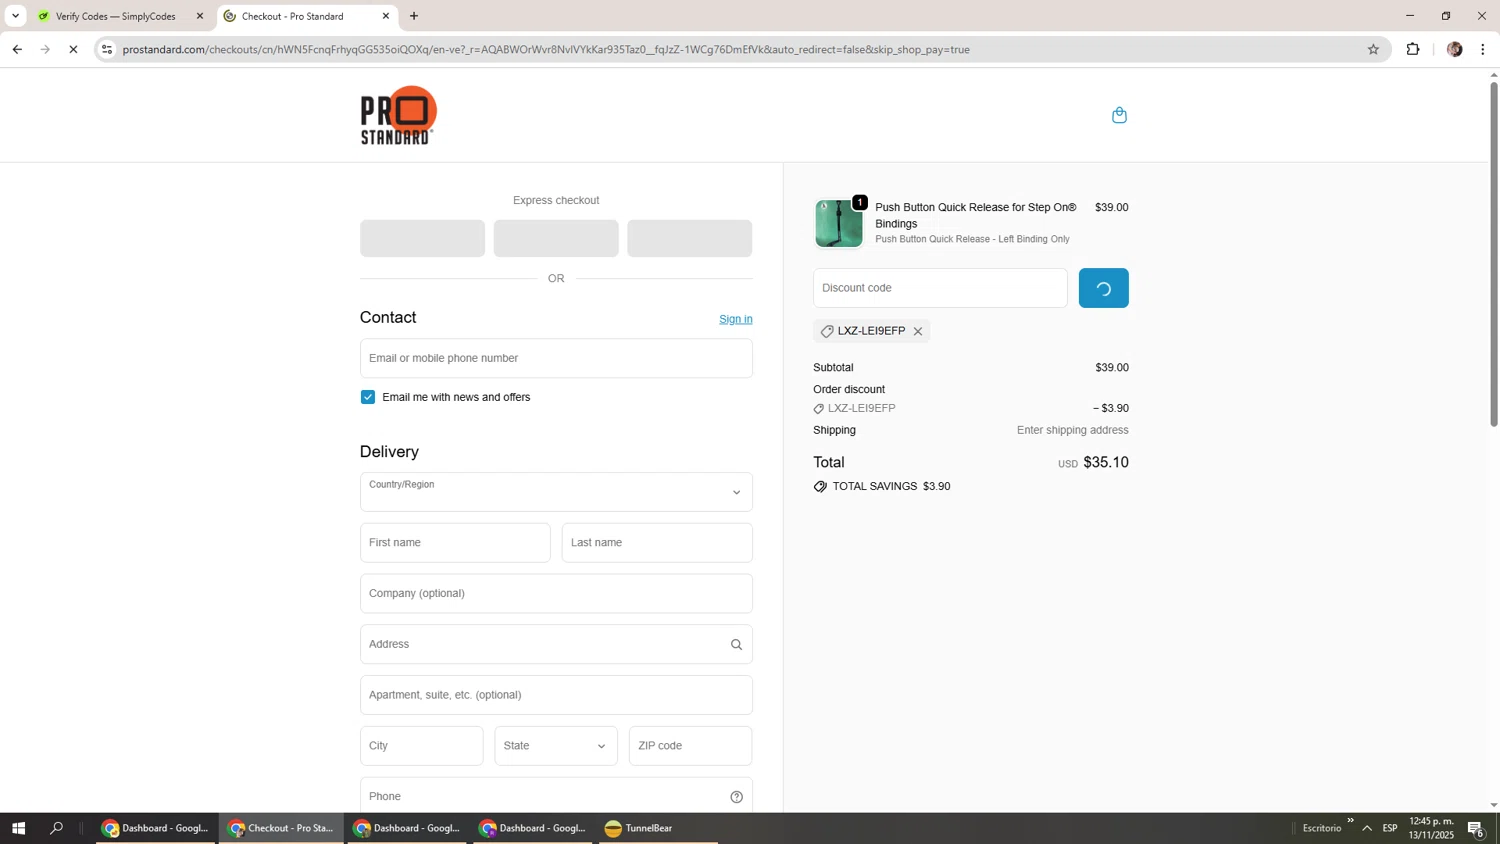Click the Email or mobile phone number field

click(x=556, y=358)
